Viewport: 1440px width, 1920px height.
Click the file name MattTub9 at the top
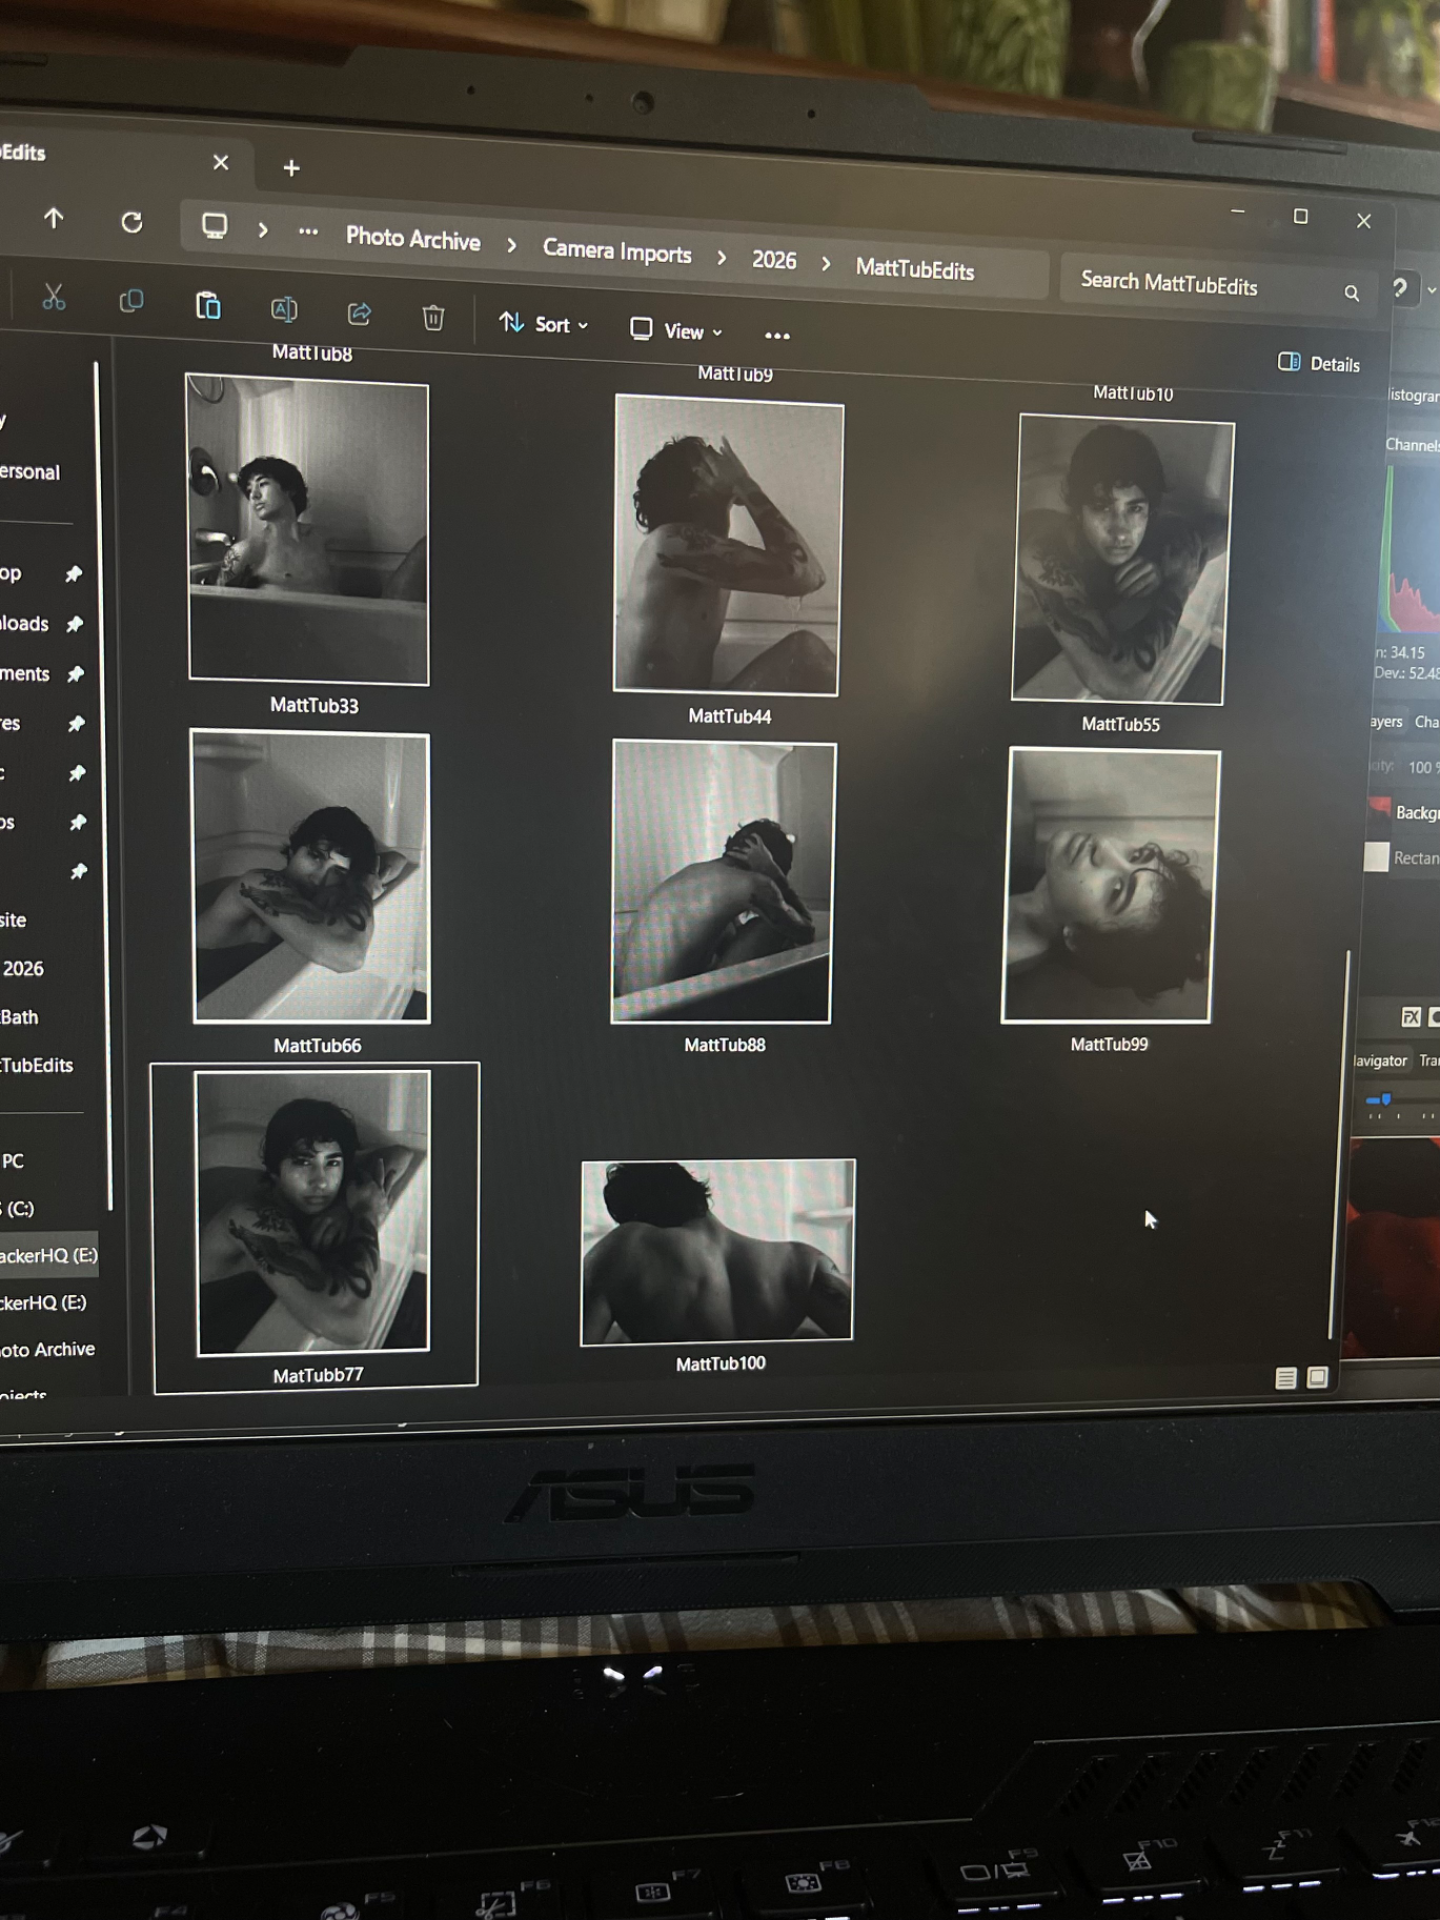tap(735, 373)
